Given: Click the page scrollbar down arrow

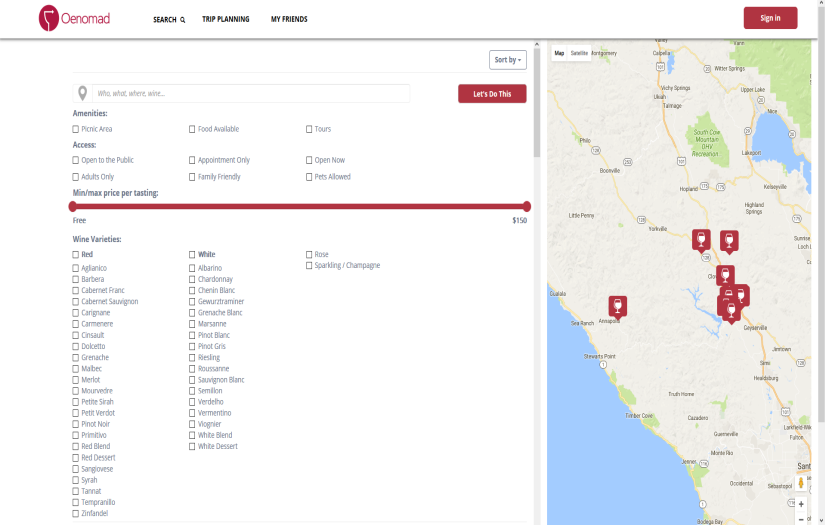Looking at the screenshot, I should pyautogui.click(x=821, y=520).
